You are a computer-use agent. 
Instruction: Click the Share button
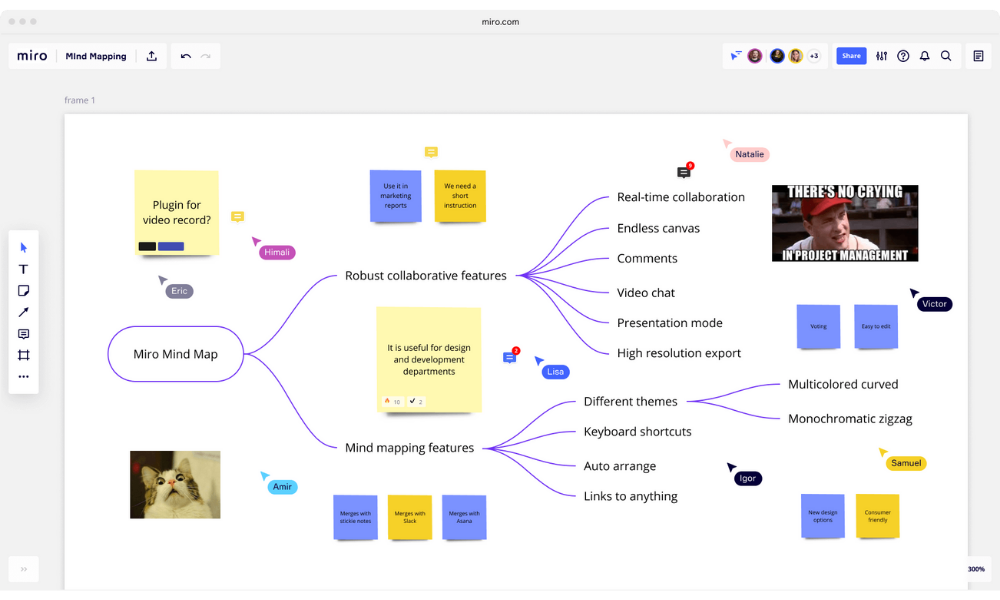851,56
